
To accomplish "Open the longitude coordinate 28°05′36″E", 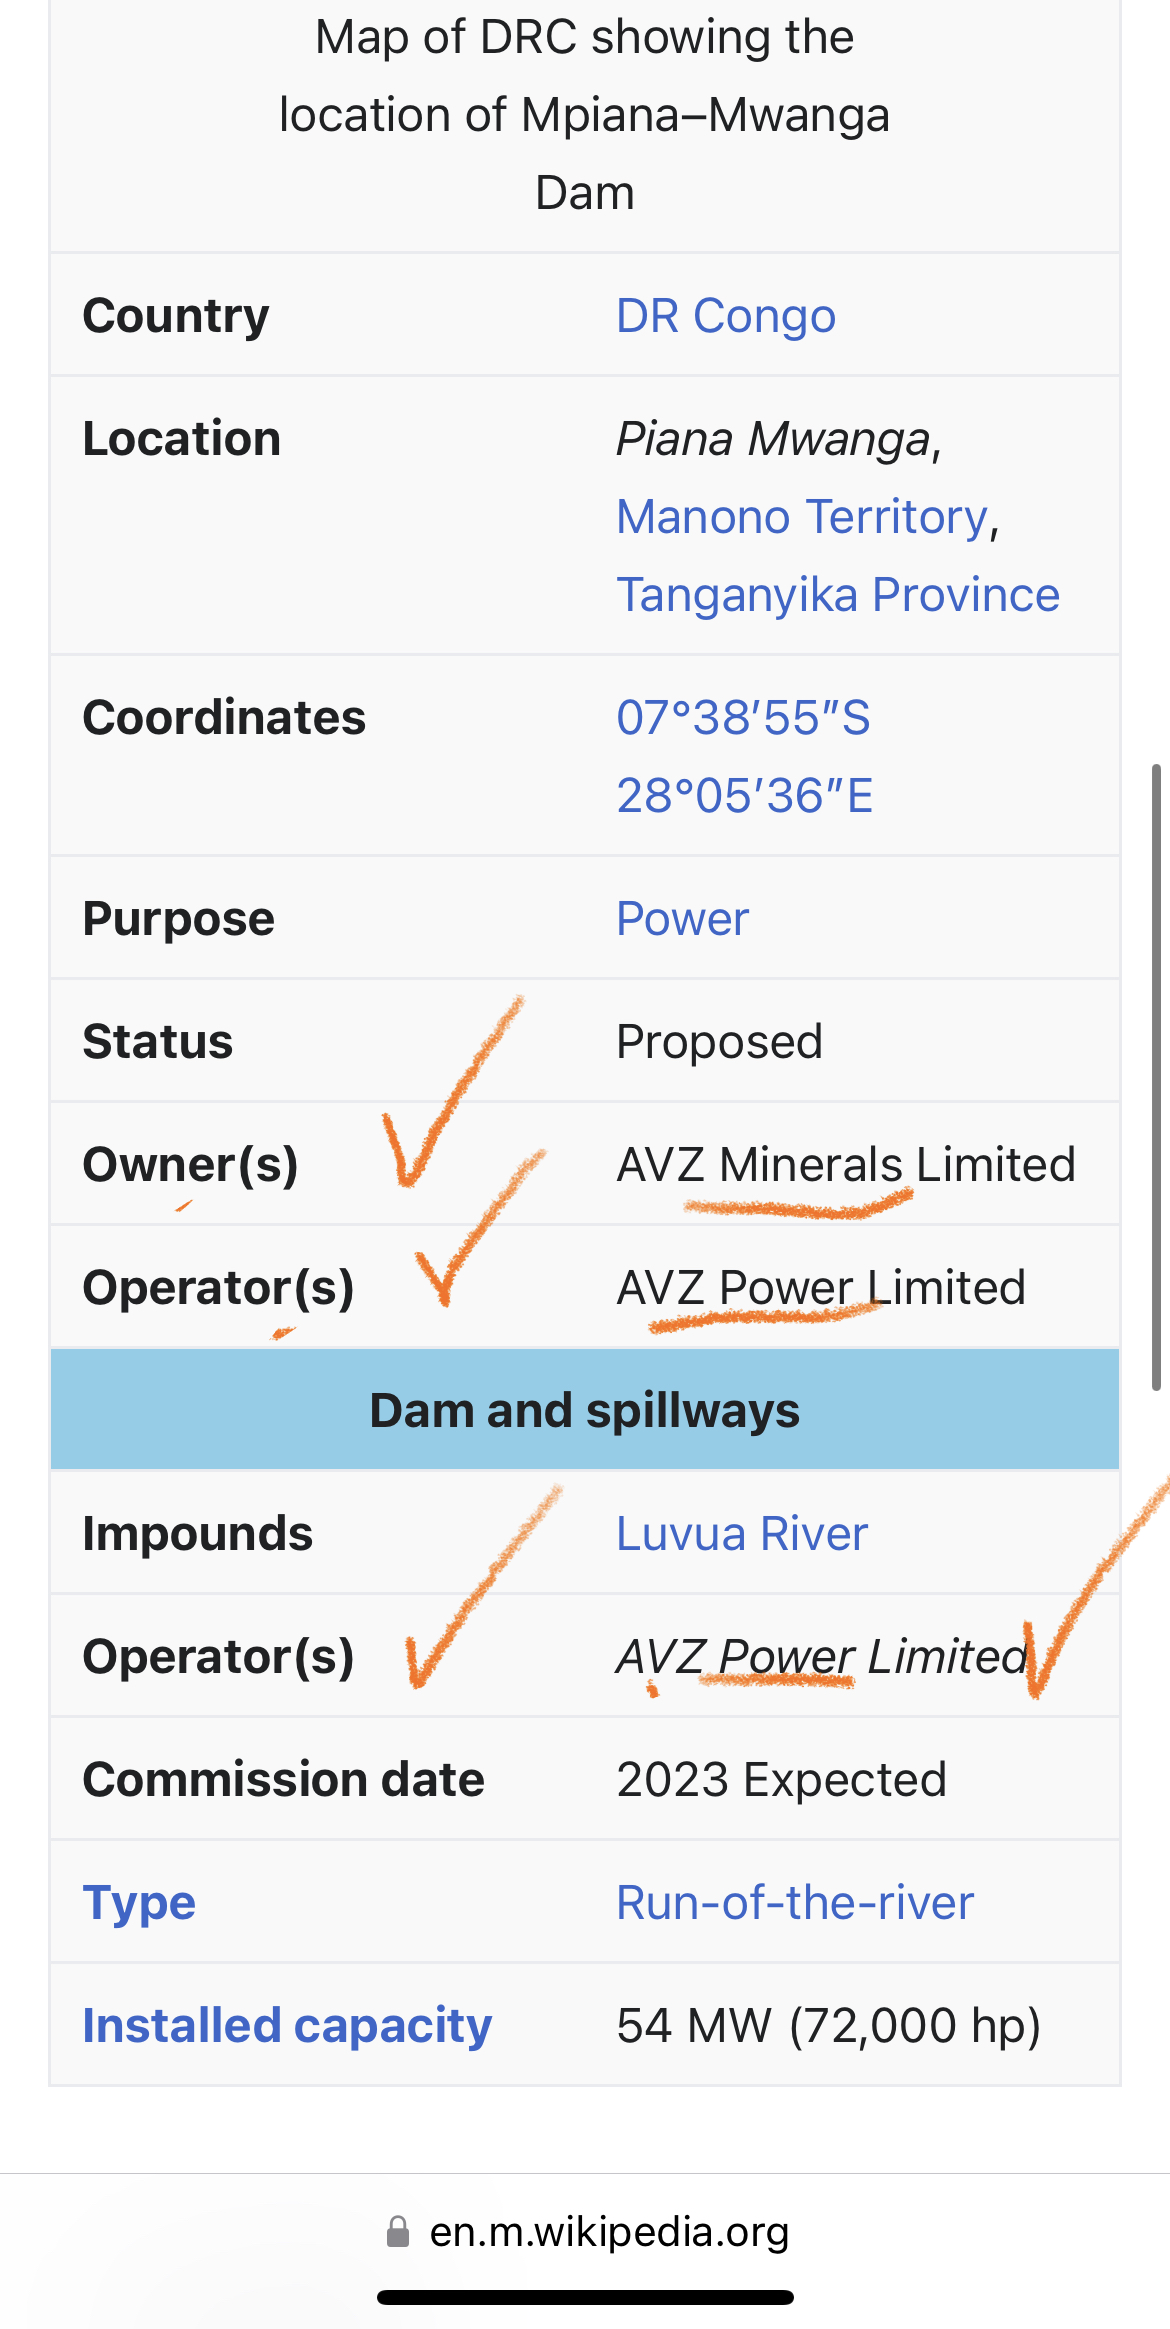I will (x=745, y=796).
